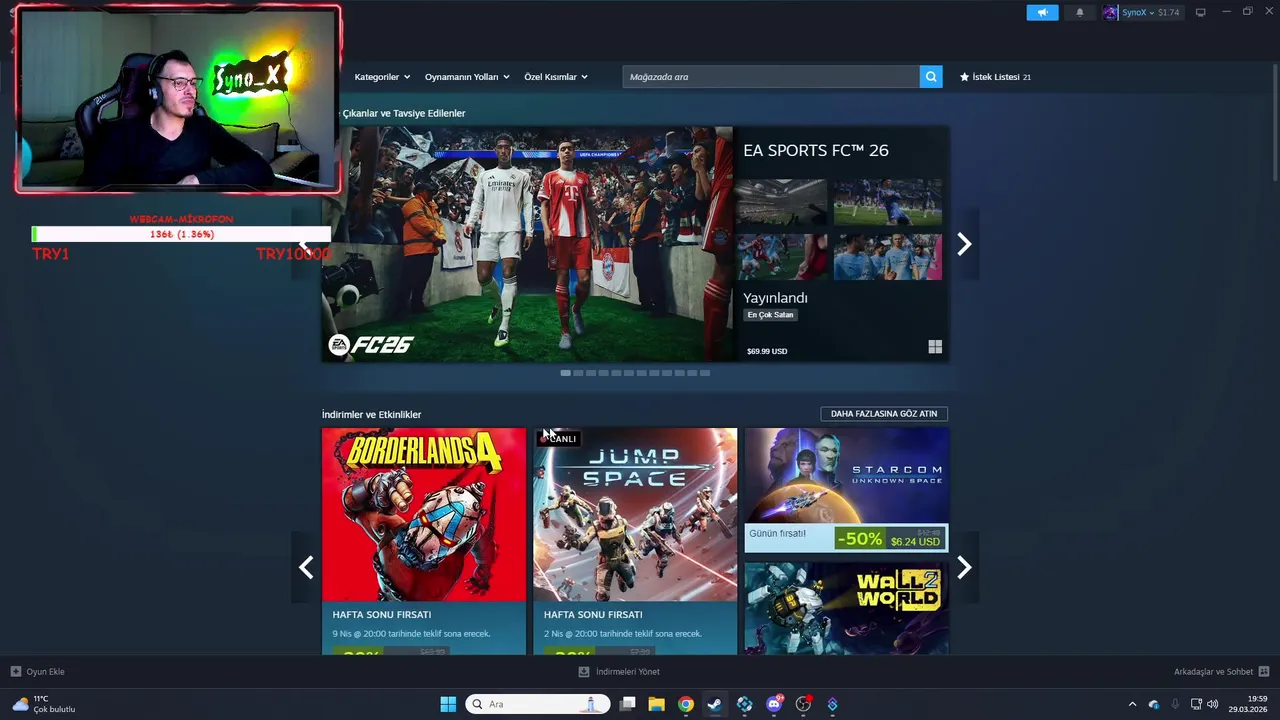Expand the SynoX account dropdown
This screenshot has height=720, width=1280.
(1150, 13)
